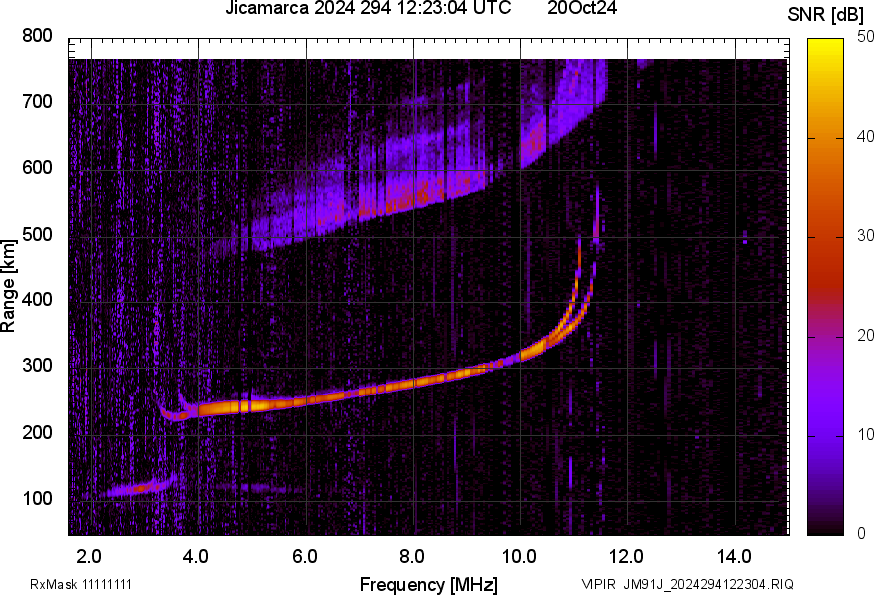Viewport: 874px width, 595px height.
Task: Click the 'SNR [dB]' colorbar title
Action: pos(825,14)
